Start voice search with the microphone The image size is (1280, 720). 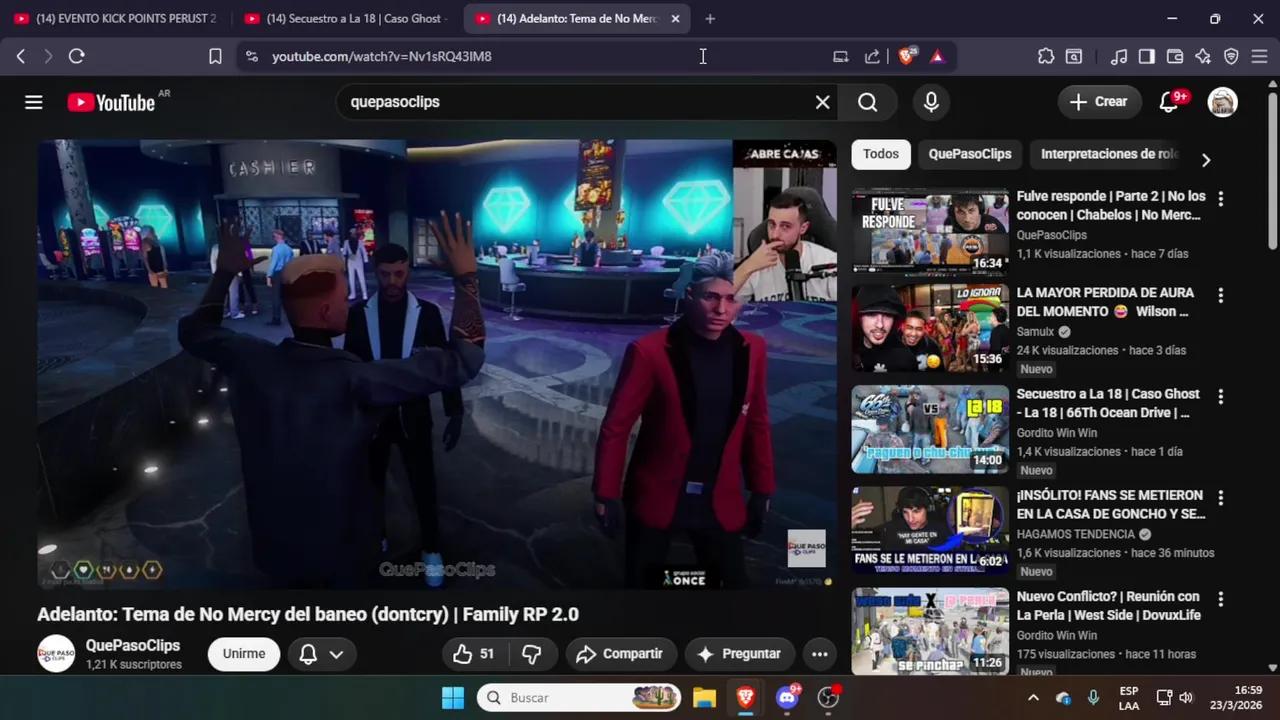tap(931, 102)
